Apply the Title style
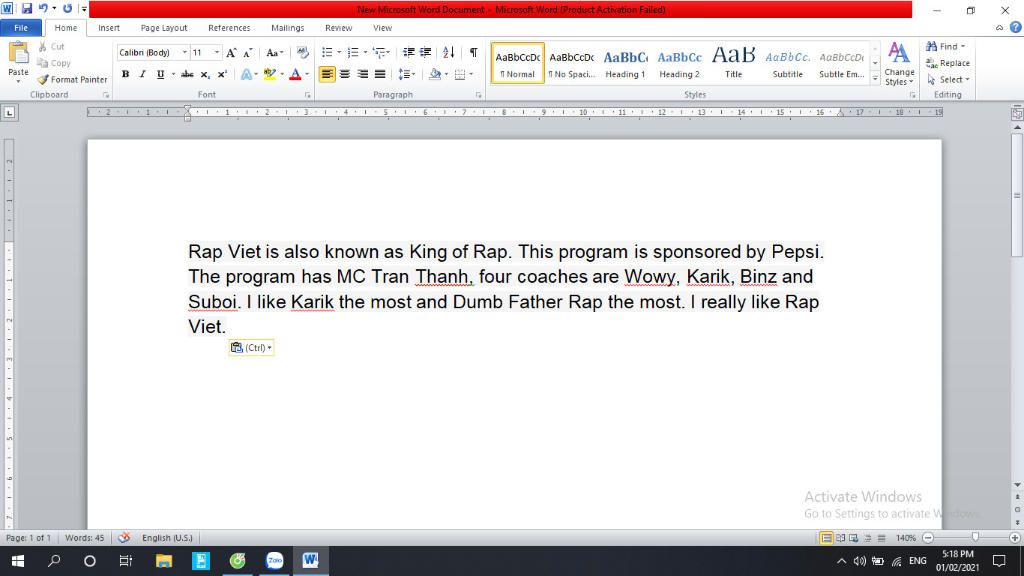 click(733, 63)
